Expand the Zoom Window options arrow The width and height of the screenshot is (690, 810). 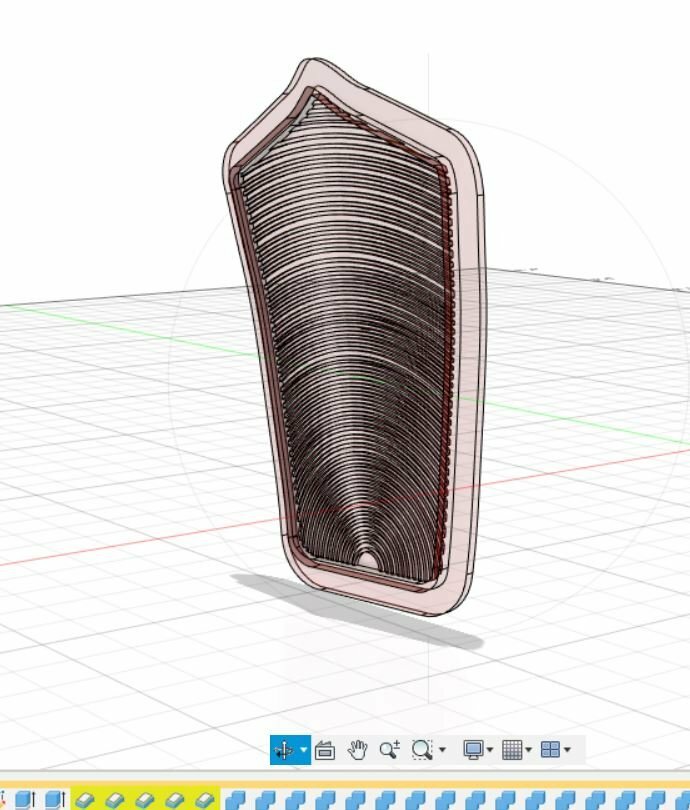[x=441, y=750]
